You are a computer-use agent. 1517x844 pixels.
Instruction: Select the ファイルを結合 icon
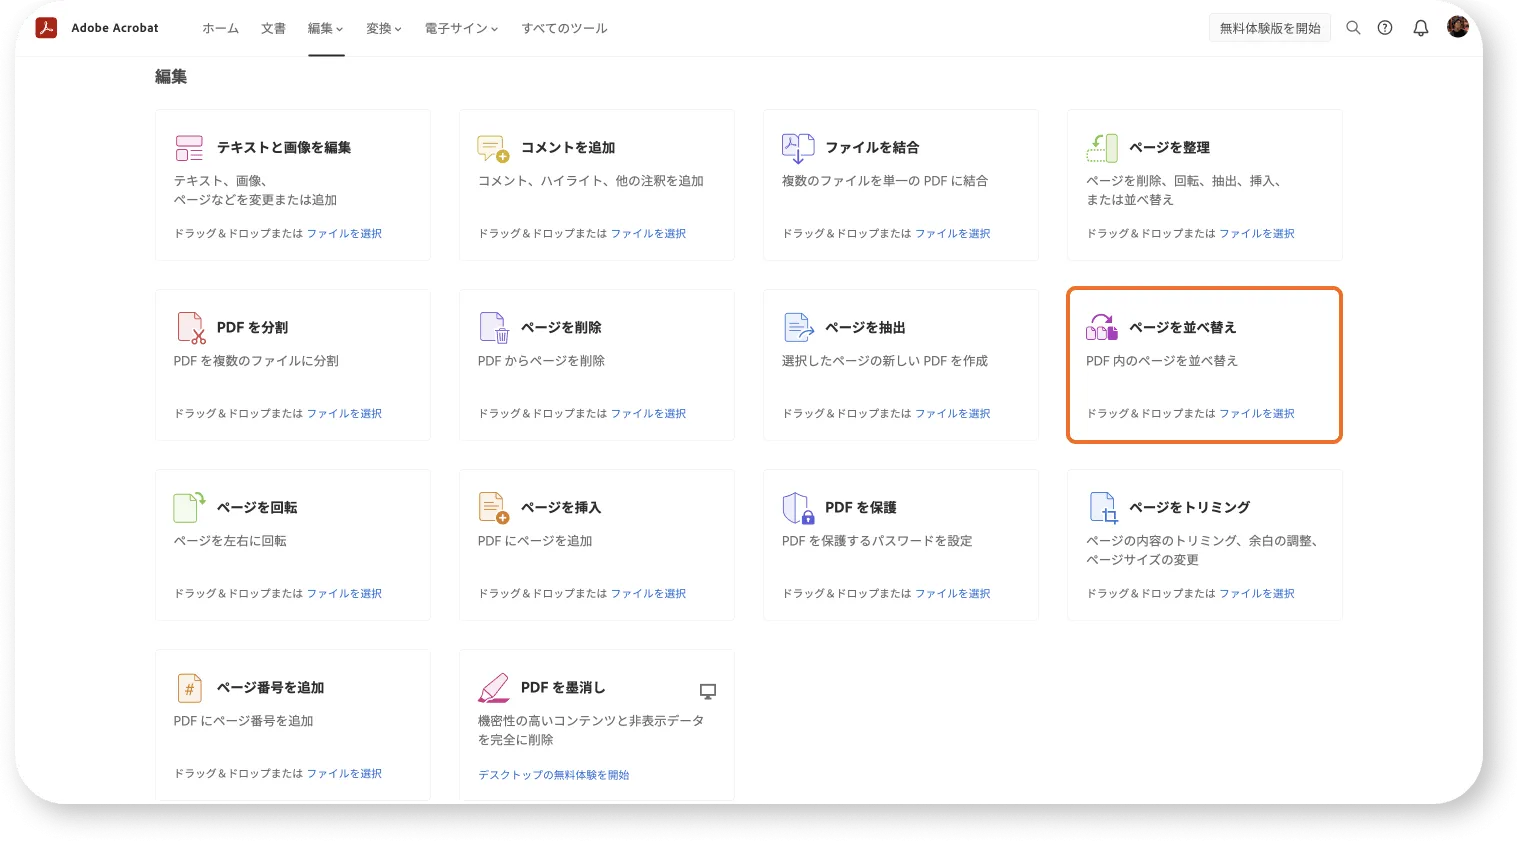coord(798,148)
